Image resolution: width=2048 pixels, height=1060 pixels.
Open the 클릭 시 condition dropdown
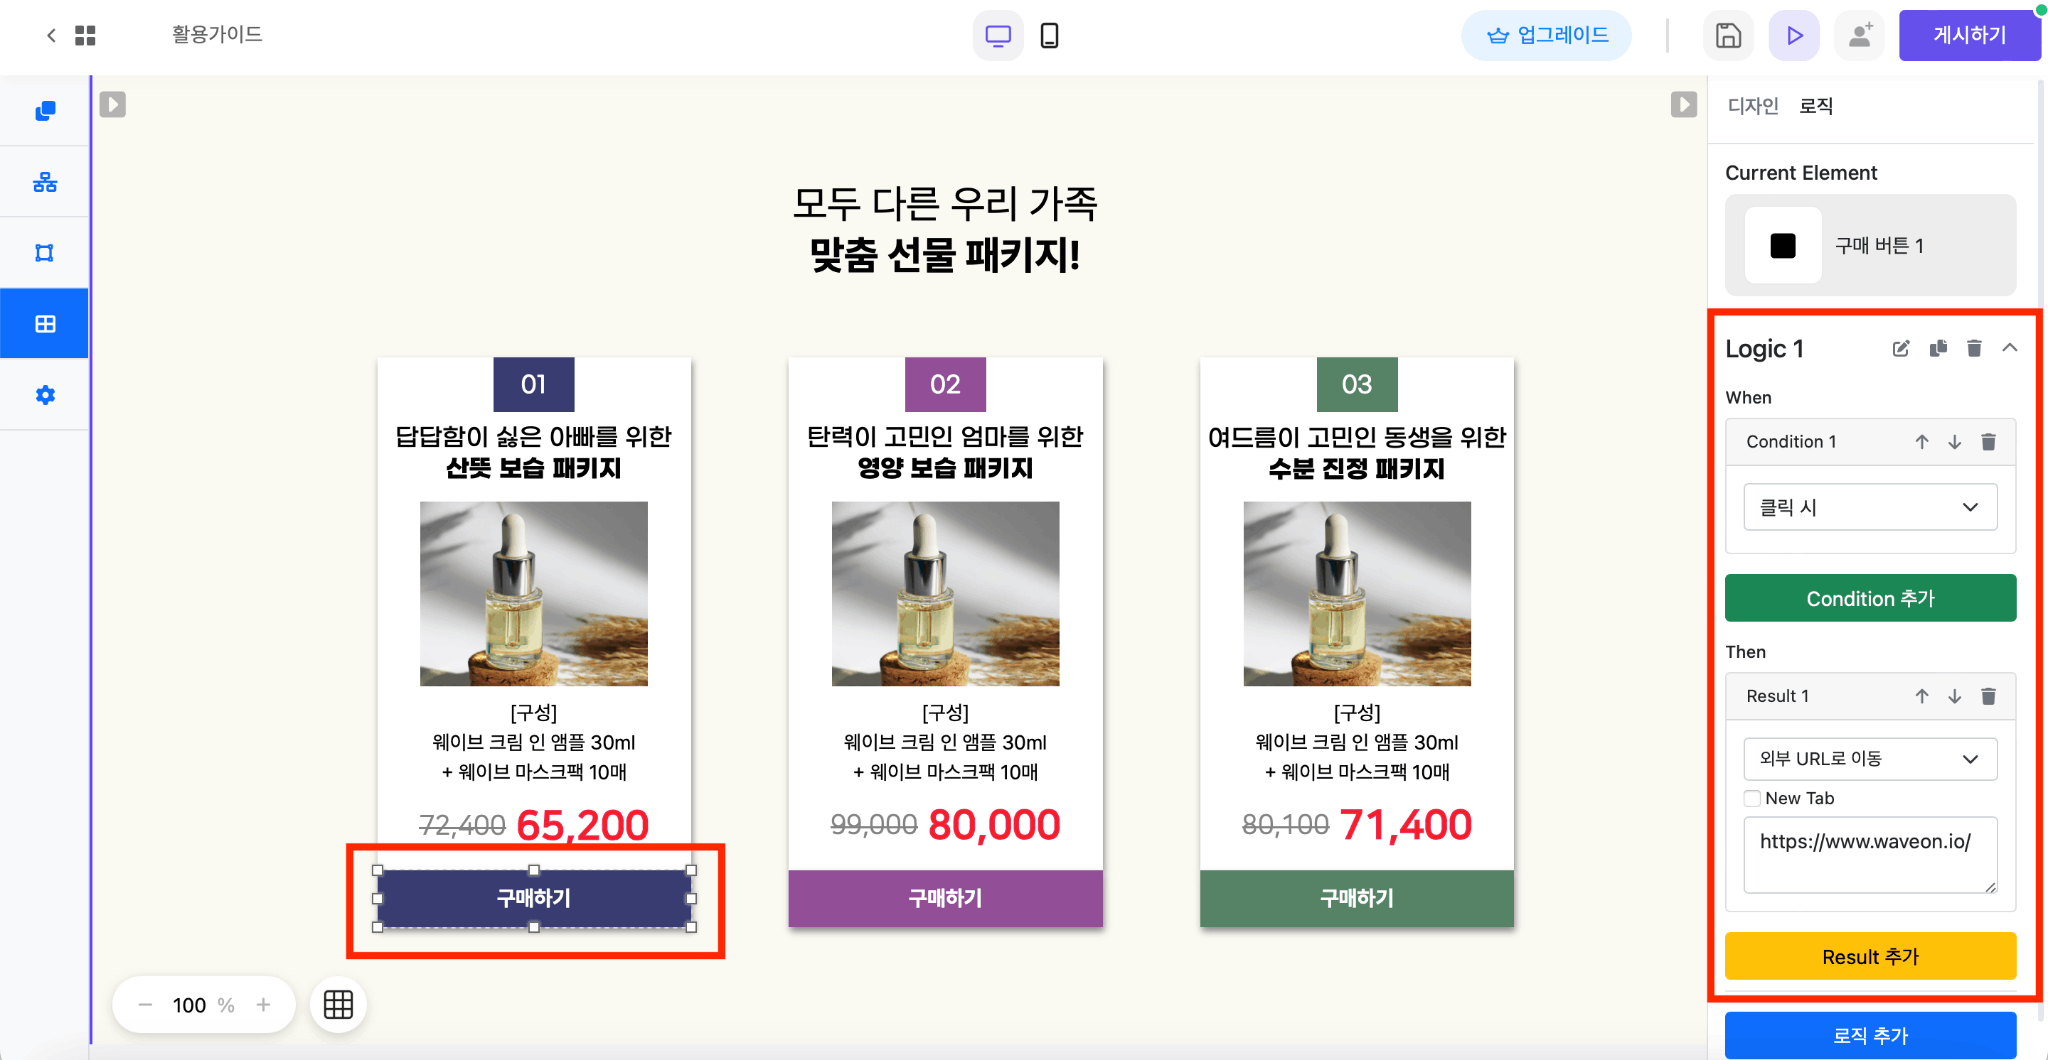pyautogui.click(x=1869, y=507)
